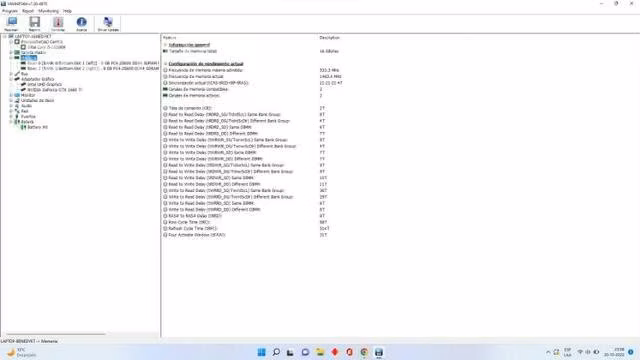The image size is (640, 360).
Task: Click the Wi-Fi icon in system tray
Action: 580,352
